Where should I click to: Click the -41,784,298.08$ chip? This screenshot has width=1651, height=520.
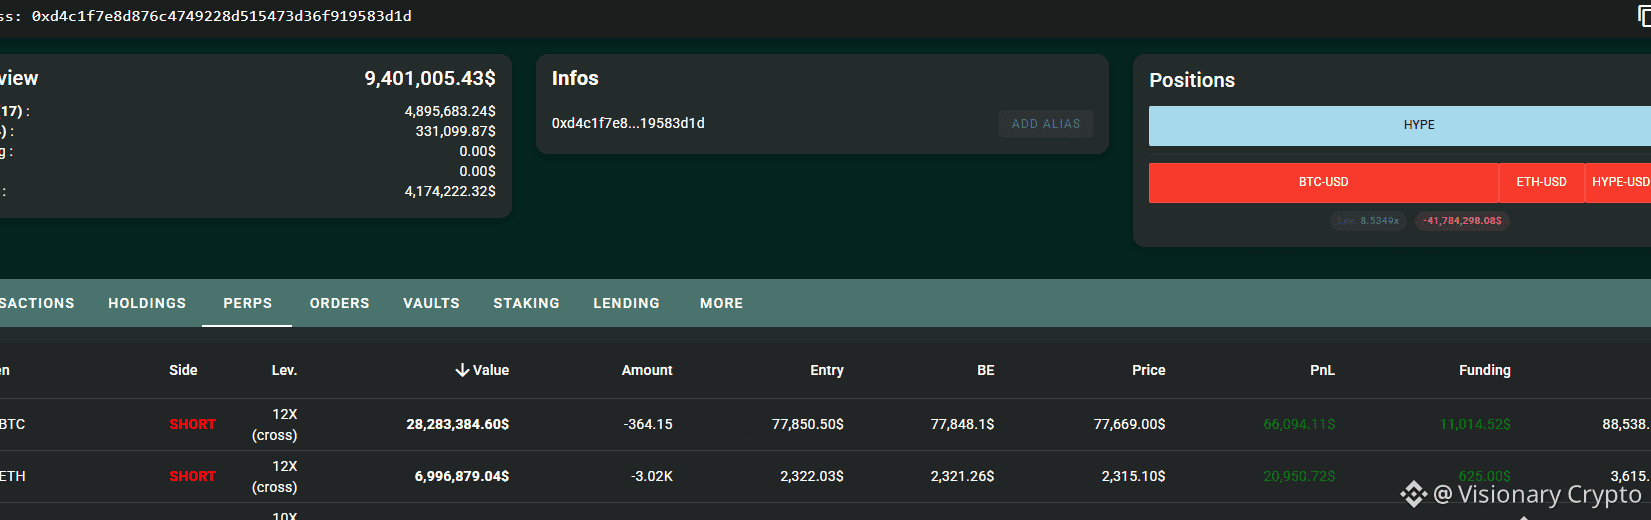tap(1462, 221)
